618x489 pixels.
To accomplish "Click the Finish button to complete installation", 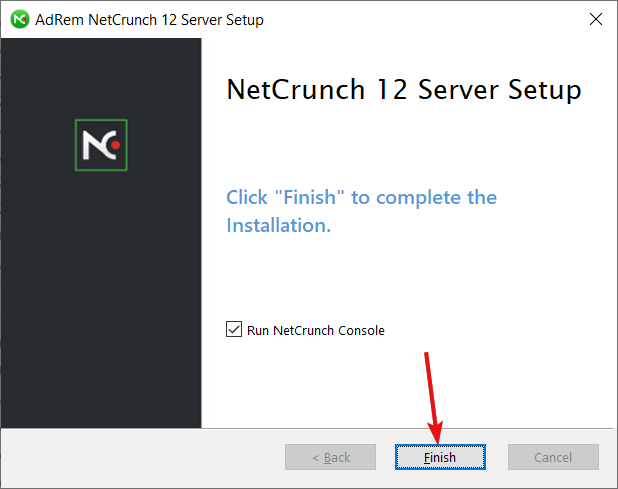I will (440, 457).
